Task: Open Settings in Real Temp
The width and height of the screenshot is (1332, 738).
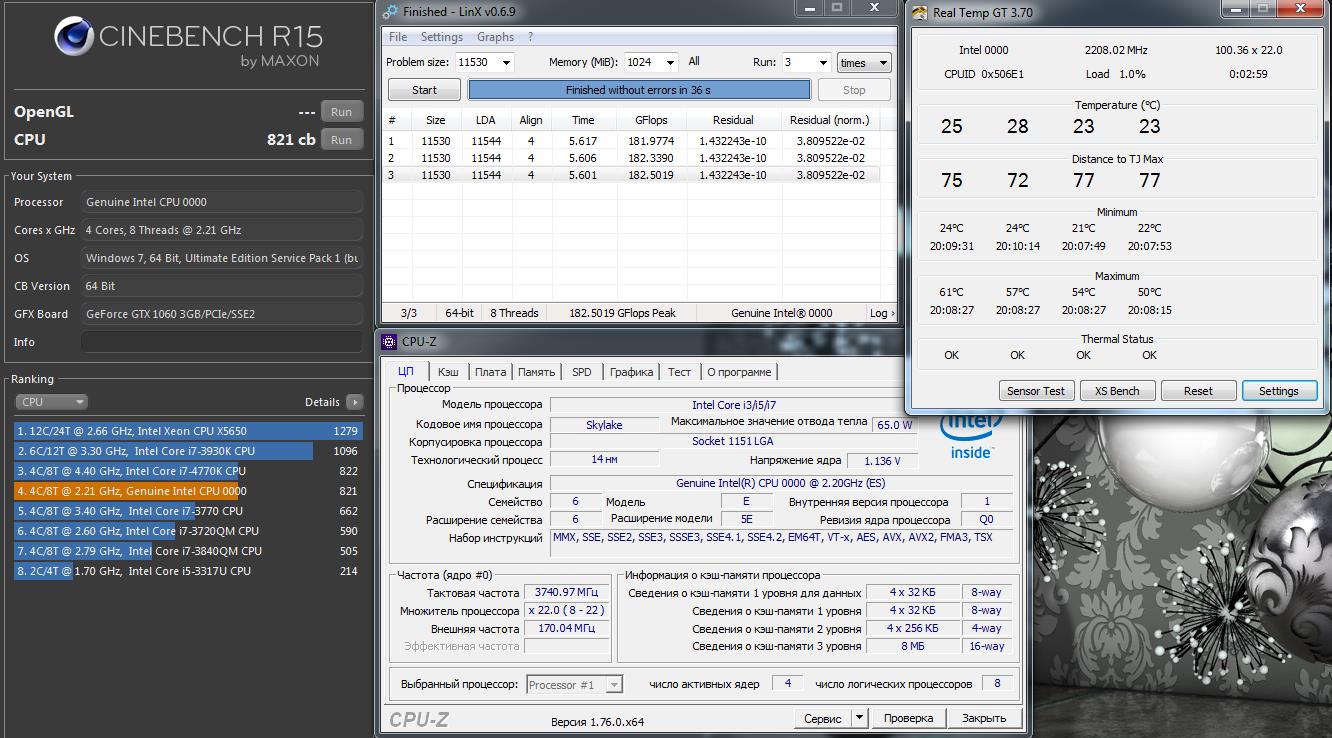Action: click(1279, 391)
